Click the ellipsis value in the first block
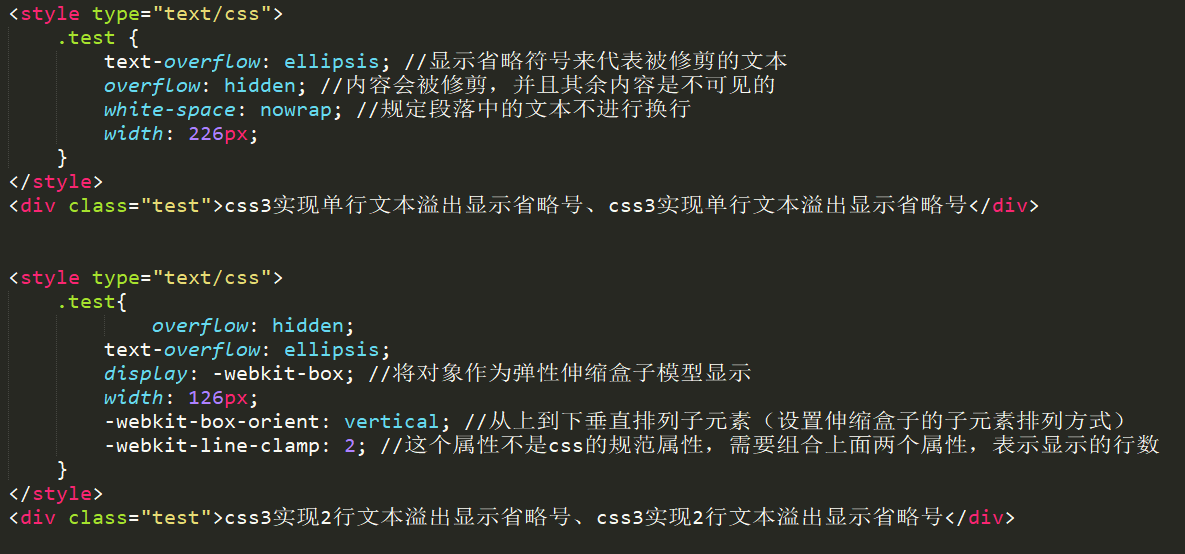Screen dimensions: 1185x554 click(332, 62)
